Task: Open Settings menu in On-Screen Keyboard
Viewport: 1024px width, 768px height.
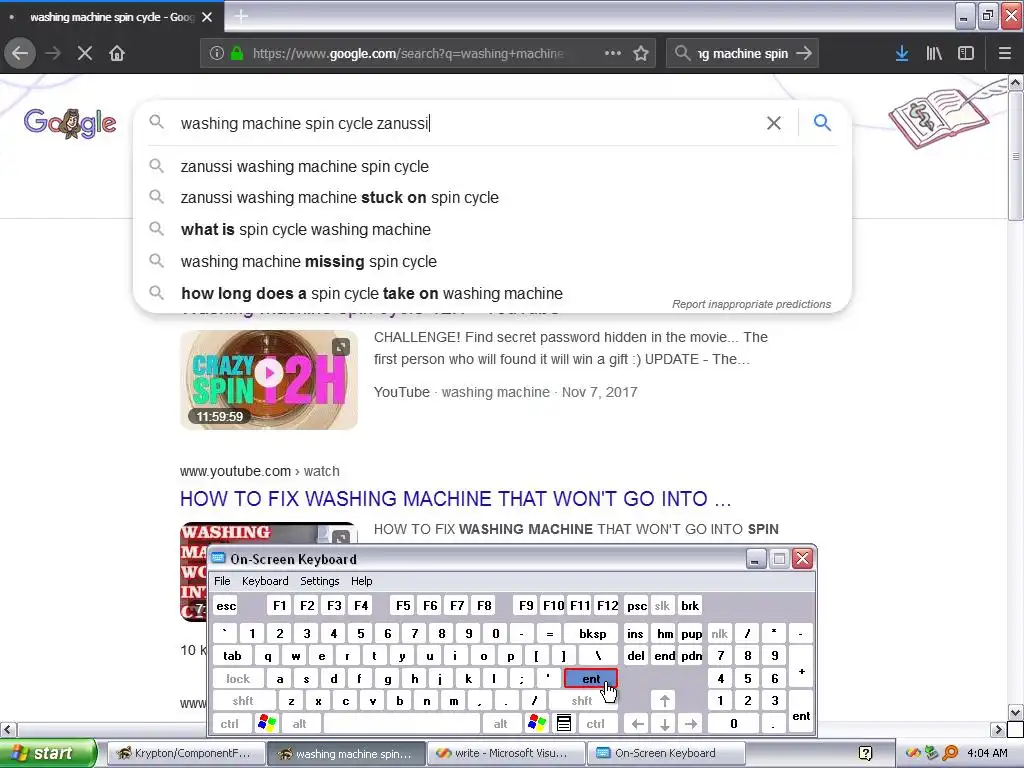Action: click(x=319, y=581)
